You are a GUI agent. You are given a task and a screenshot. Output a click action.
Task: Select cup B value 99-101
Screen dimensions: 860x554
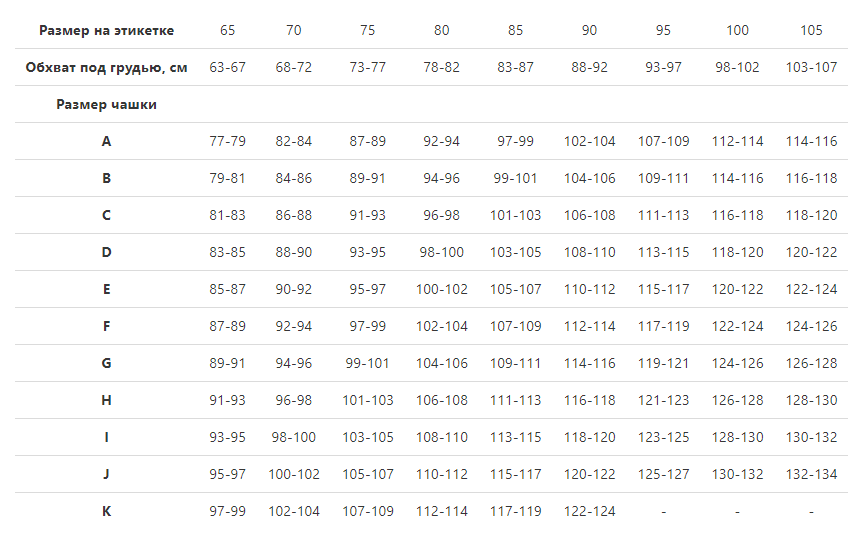[515, 178]
